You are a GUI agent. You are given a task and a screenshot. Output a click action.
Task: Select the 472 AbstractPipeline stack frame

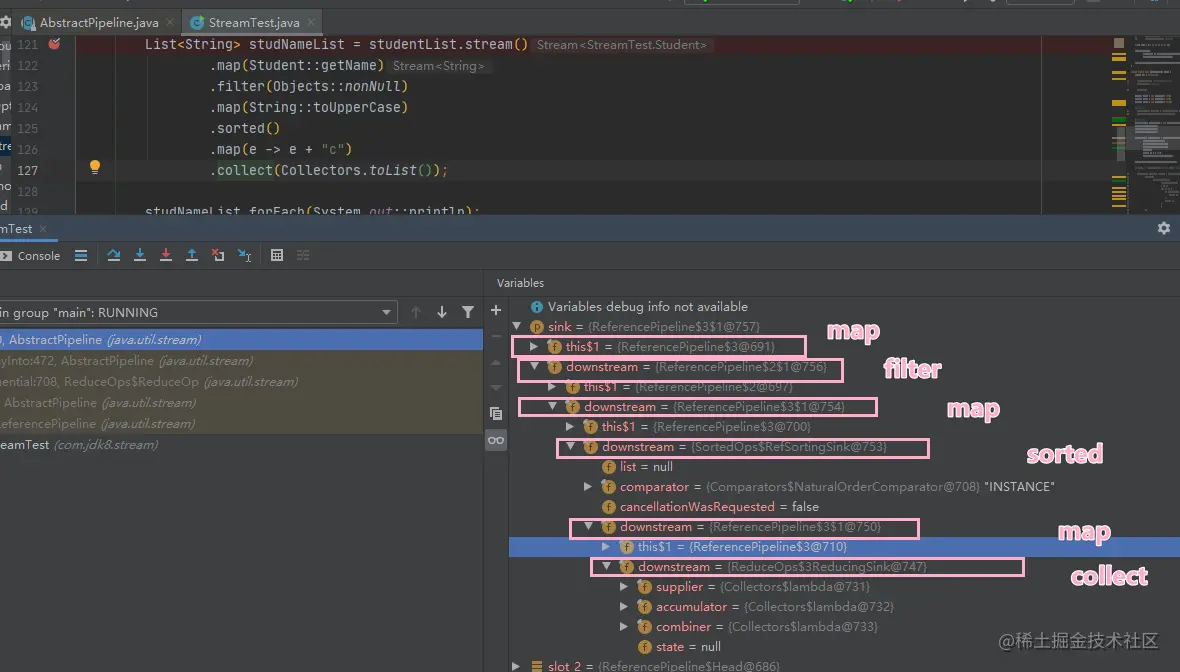(241, 360)
